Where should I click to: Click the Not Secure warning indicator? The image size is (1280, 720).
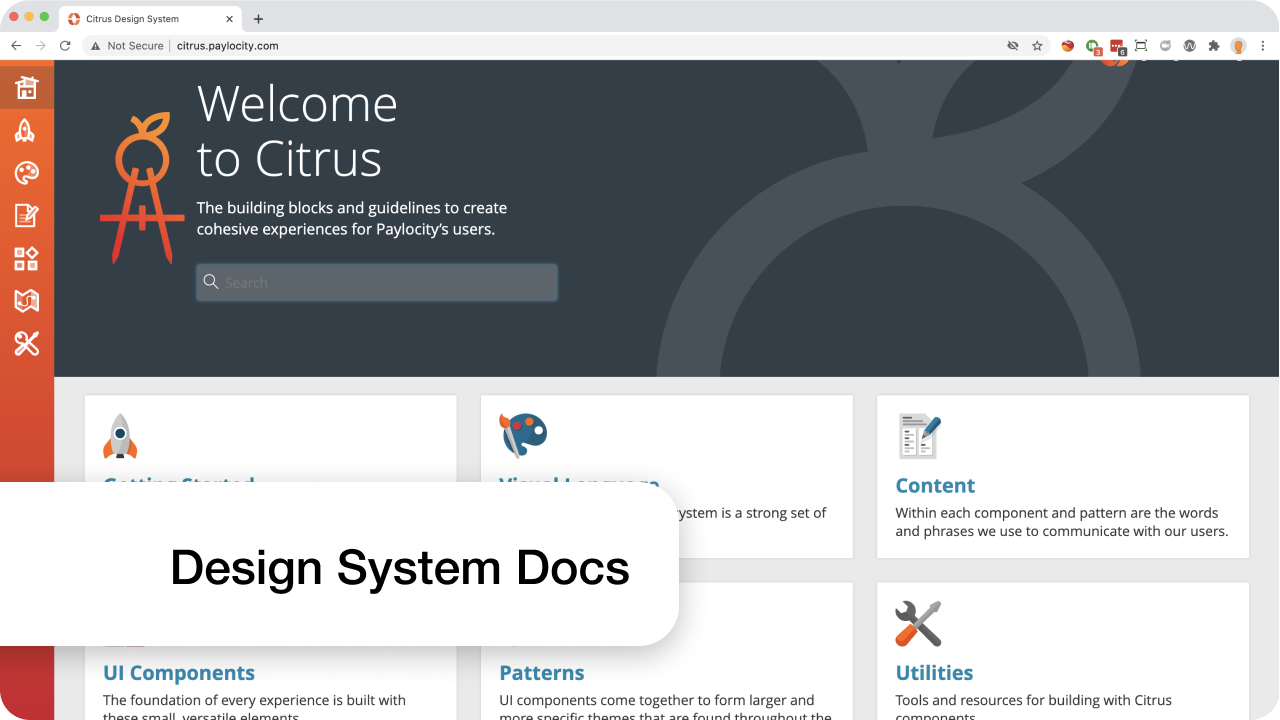pos(127,46)
